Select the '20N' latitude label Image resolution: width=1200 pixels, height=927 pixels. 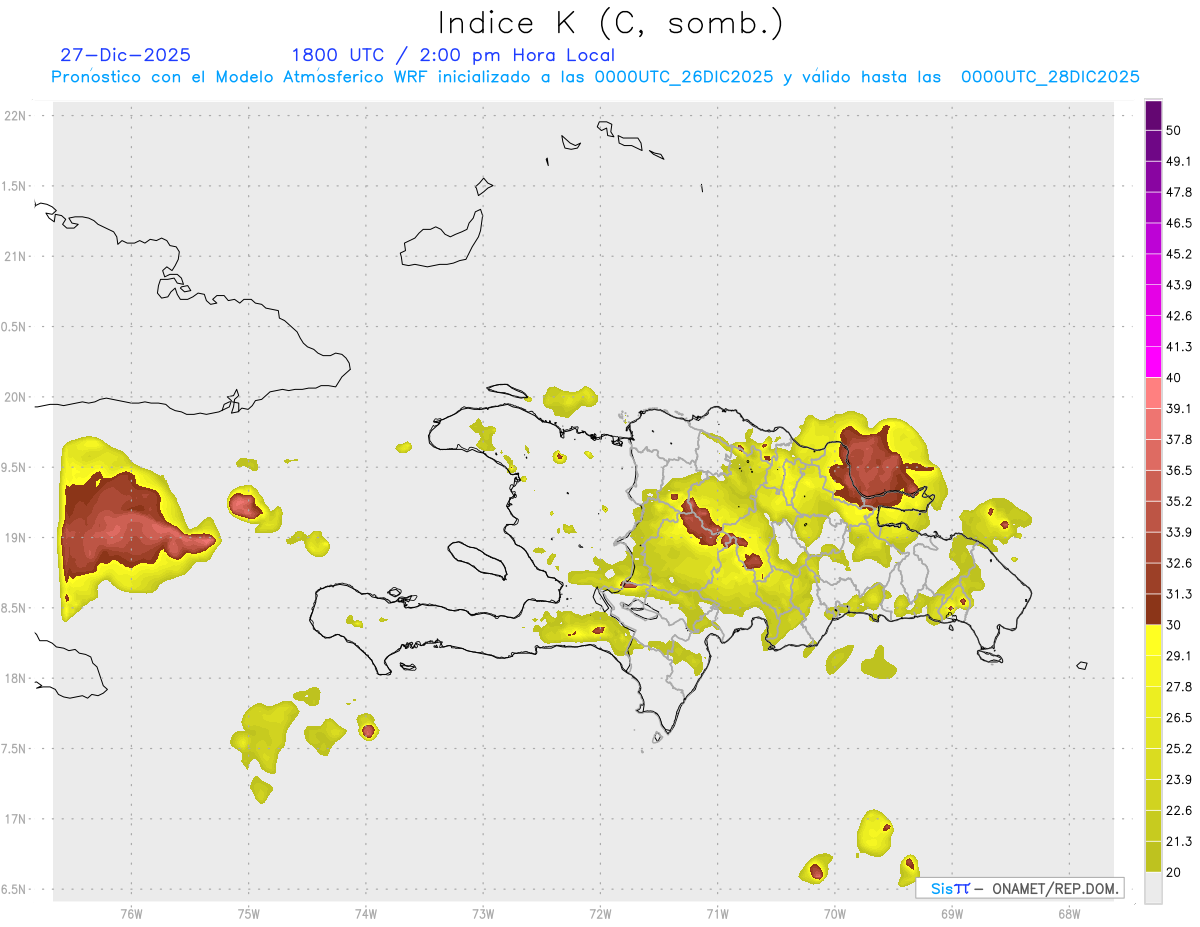(16, 397)
